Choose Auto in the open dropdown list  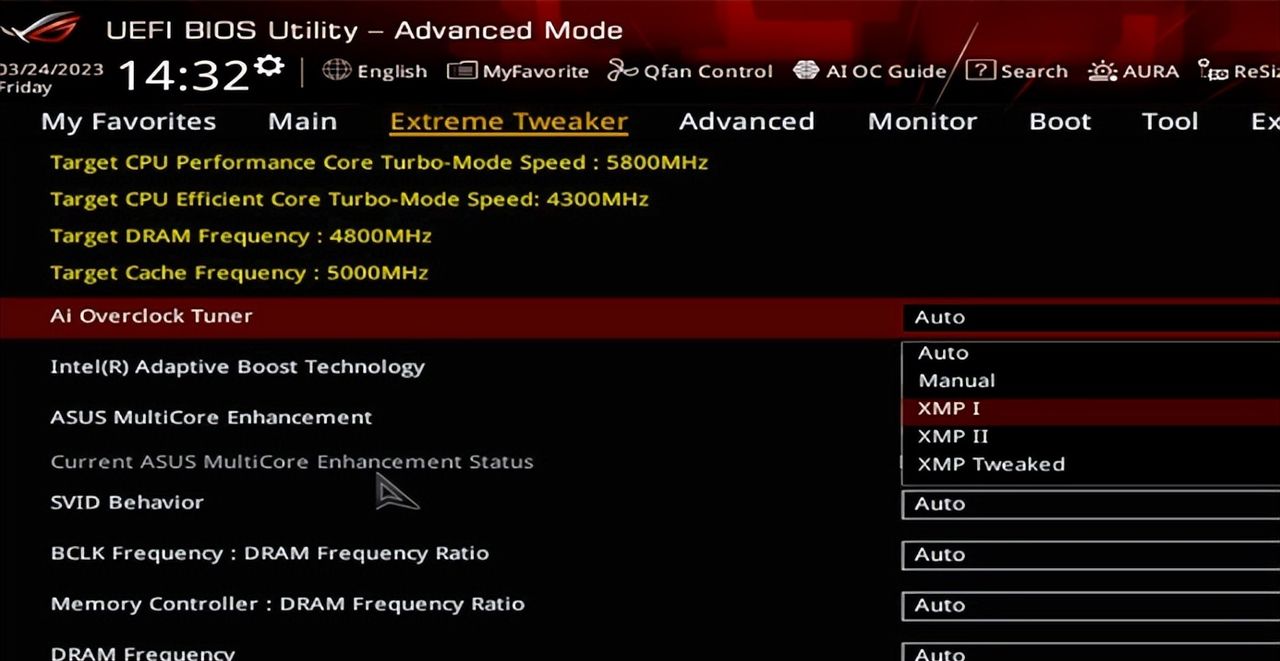[x=1090, y=352]
